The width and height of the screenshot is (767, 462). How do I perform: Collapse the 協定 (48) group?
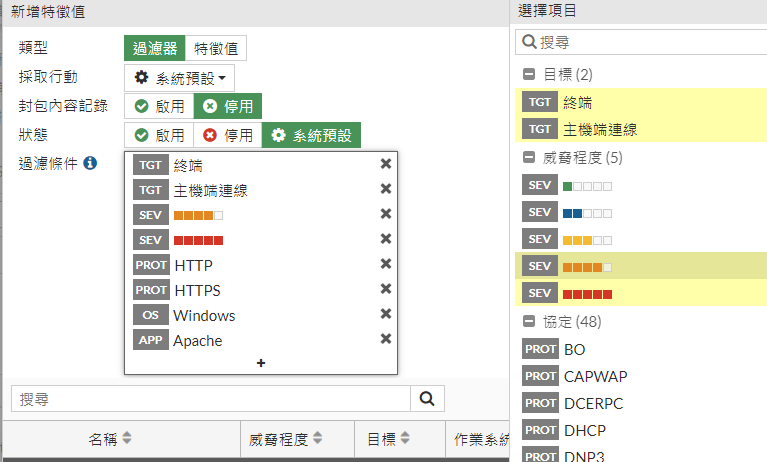point(528,322)
